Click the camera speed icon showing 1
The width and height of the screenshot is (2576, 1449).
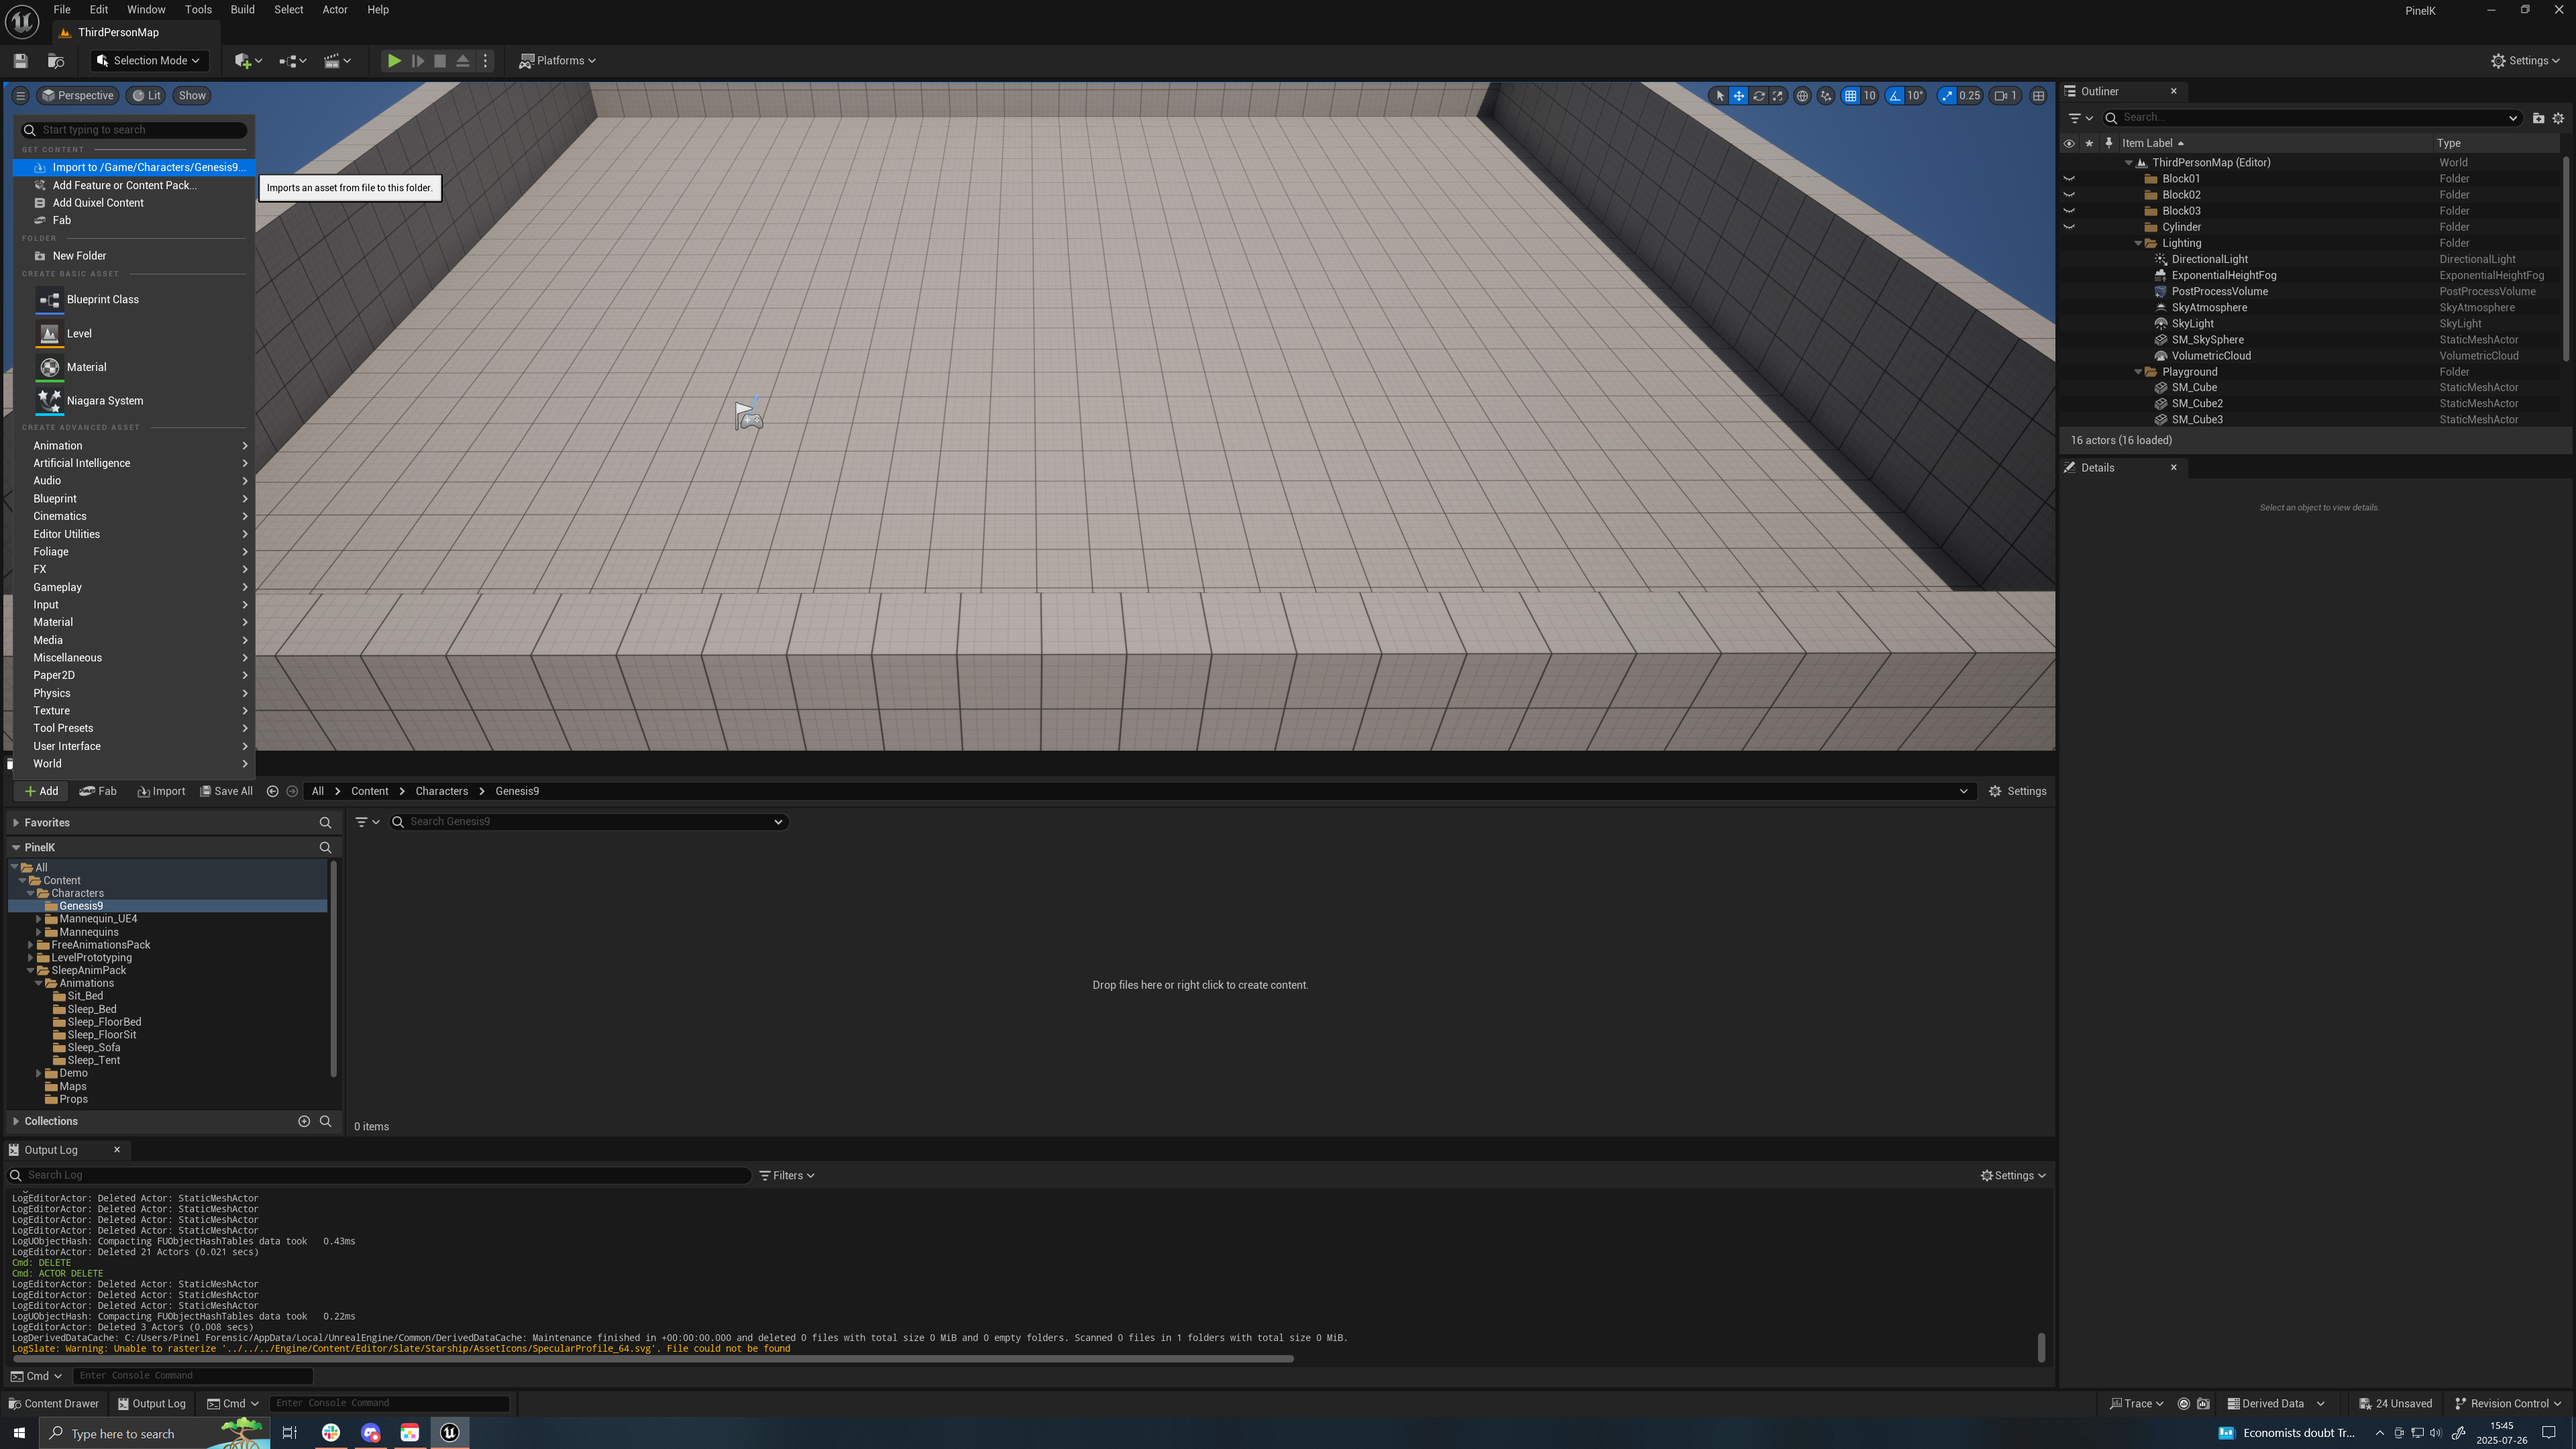tap(2005, 96)
